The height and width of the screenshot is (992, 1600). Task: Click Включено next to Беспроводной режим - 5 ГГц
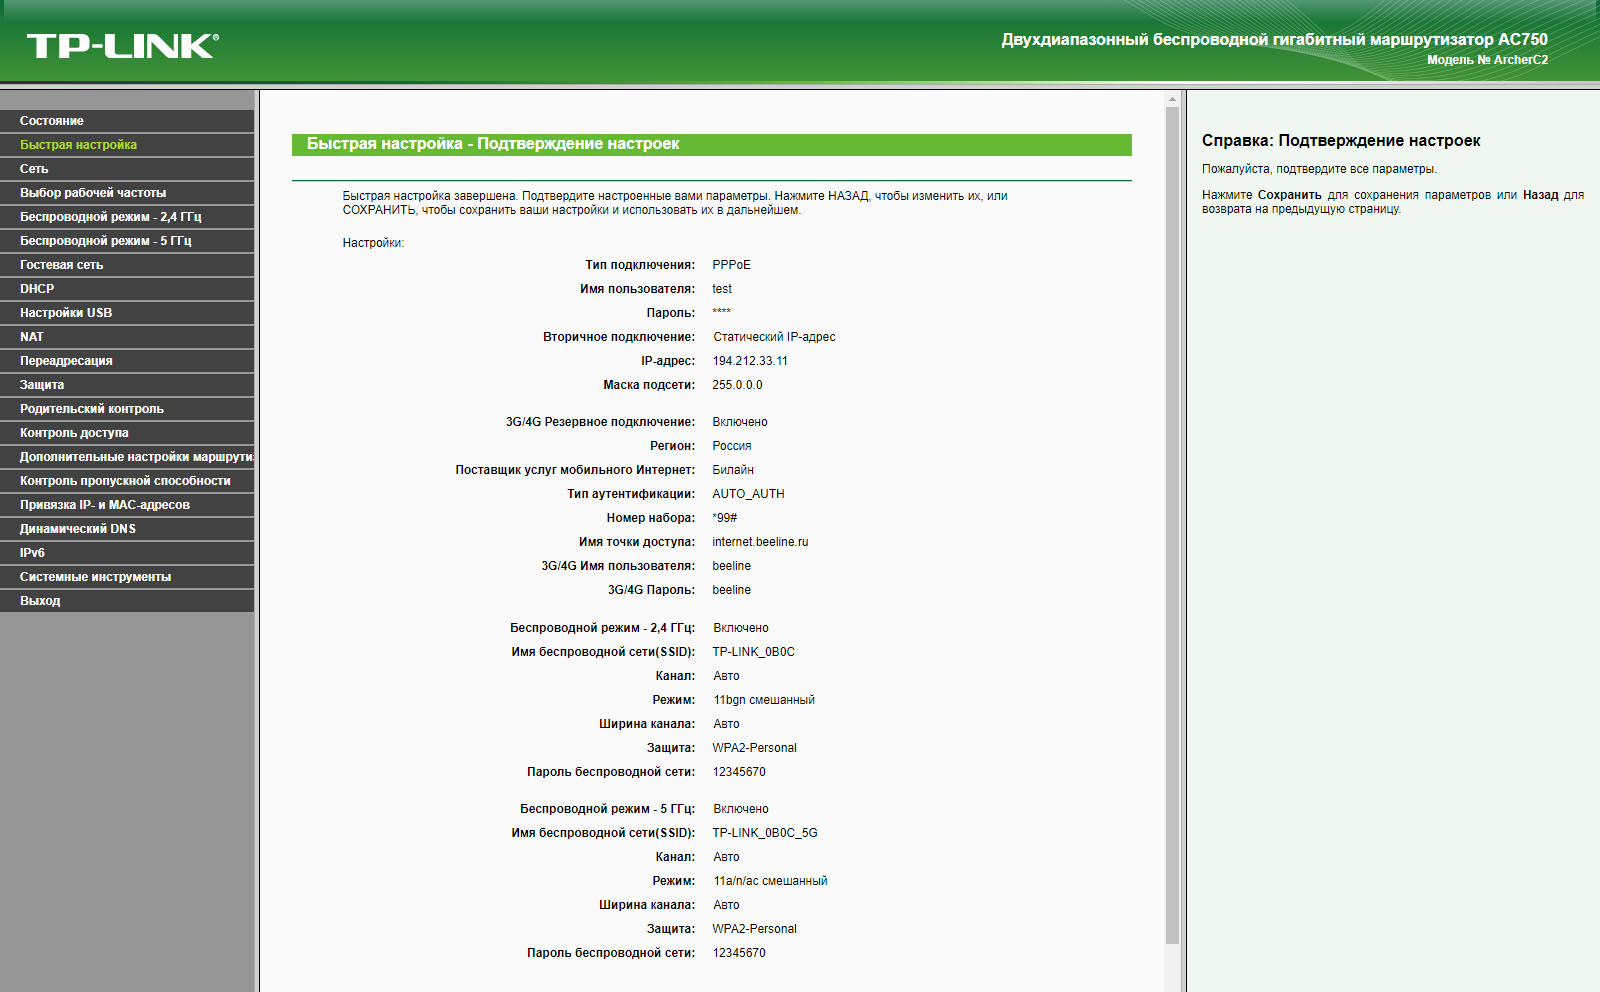click(x=741, y=809)
